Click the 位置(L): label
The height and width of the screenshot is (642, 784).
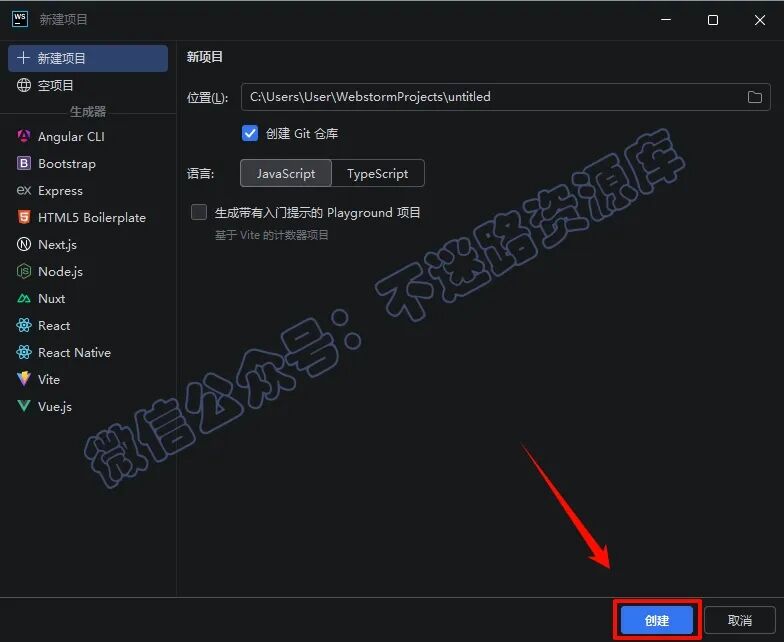[x=207, y=98]
